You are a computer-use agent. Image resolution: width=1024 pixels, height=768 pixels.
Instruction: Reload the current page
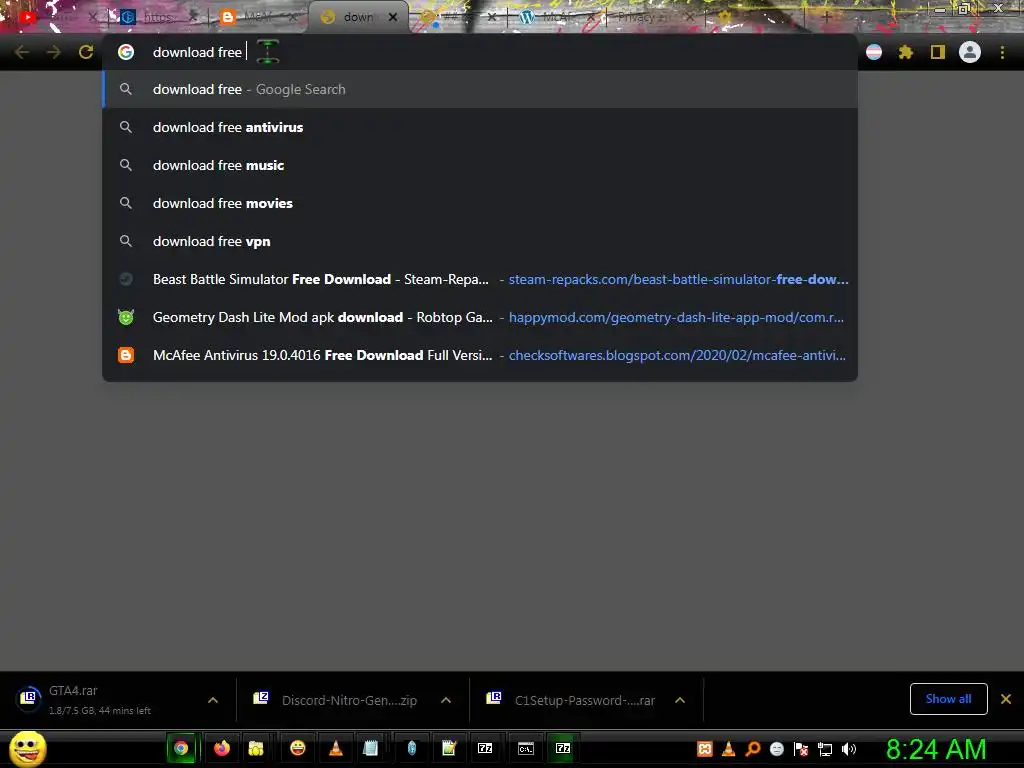click(86, 52)
